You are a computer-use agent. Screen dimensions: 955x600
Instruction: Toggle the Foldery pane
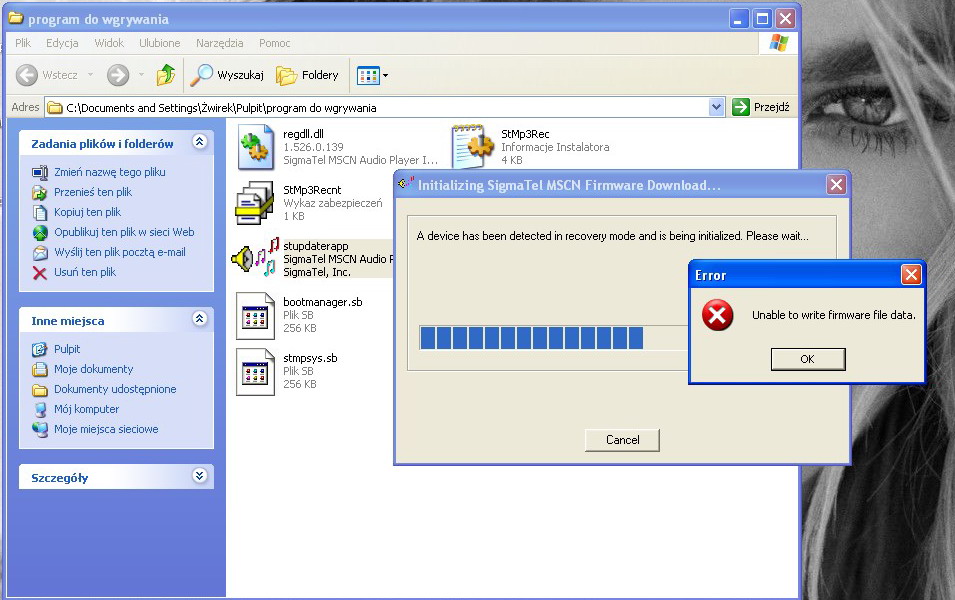[x=307, y=75]
